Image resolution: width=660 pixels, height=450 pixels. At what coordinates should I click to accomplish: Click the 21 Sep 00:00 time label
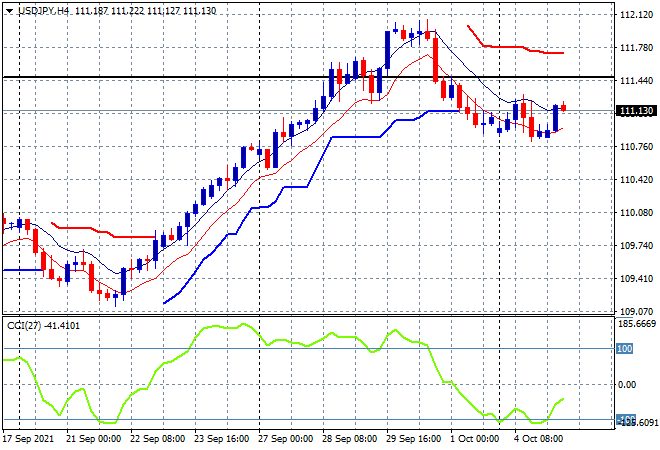point(93,439)
